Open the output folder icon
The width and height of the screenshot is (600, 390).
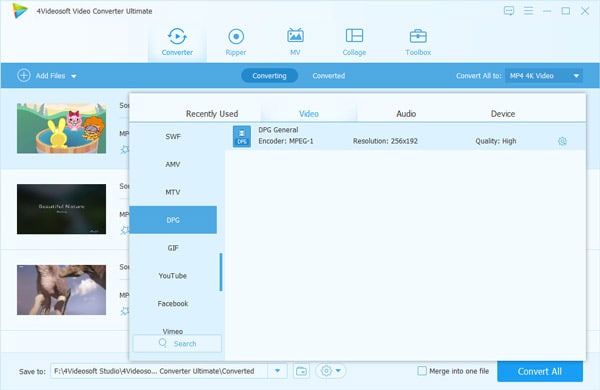(302, 371)
